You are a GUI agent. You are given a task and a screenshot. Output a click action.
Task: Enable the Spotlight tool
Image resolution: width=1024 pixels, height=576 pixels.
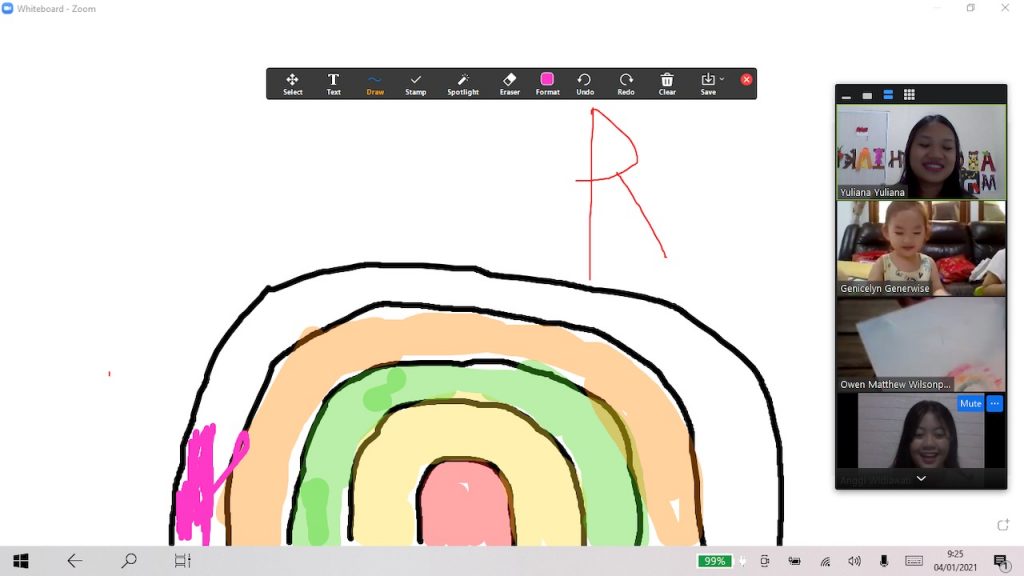463,84
